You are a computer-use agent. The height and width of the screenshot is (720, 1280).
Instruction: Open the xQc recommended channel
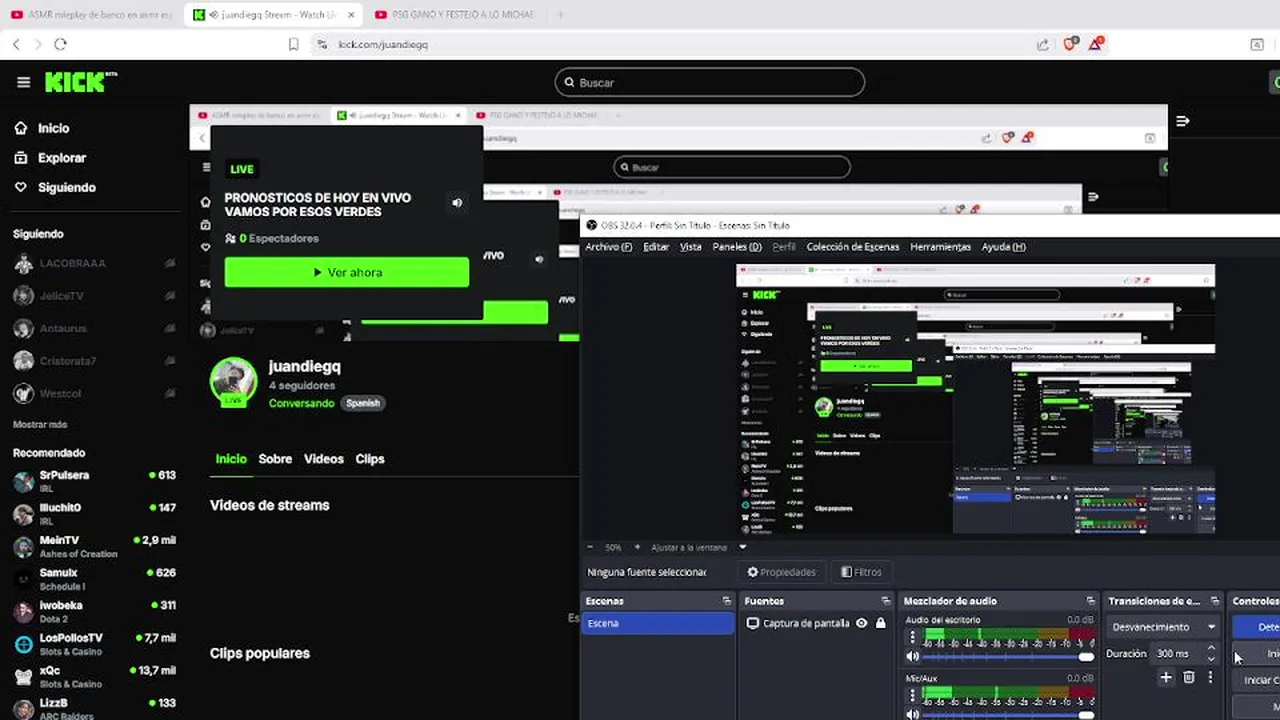click(x=94, y=677)
